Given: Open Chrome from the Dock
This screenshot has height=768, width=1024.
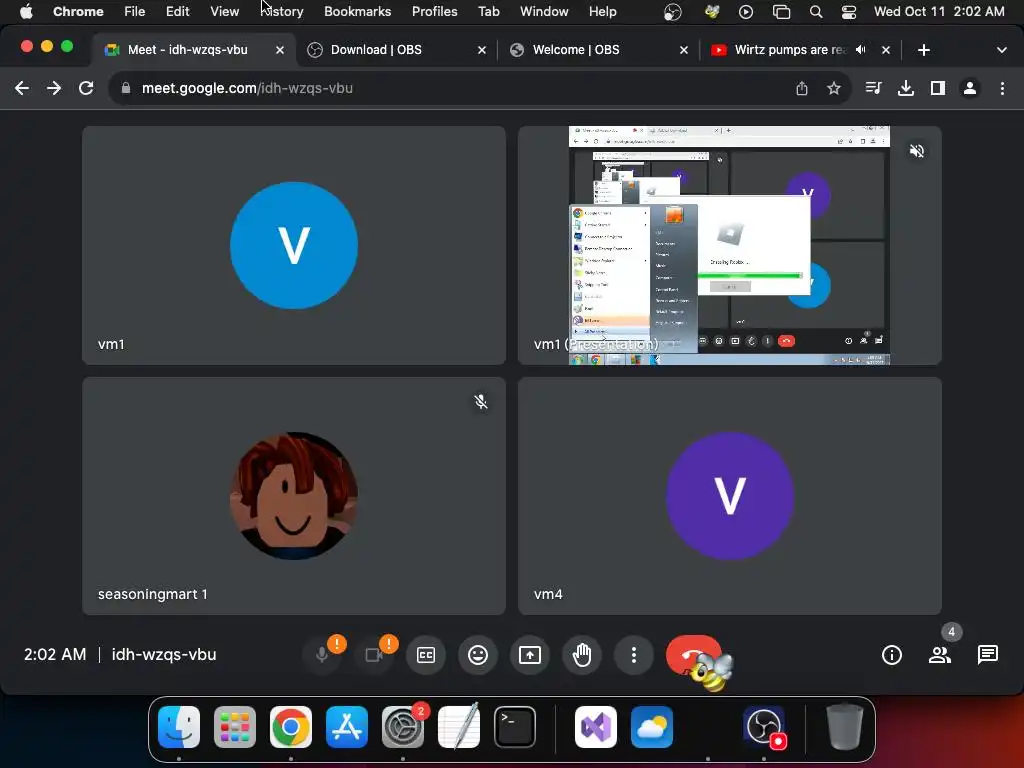Looking at the screenshot, I should 291,727.
